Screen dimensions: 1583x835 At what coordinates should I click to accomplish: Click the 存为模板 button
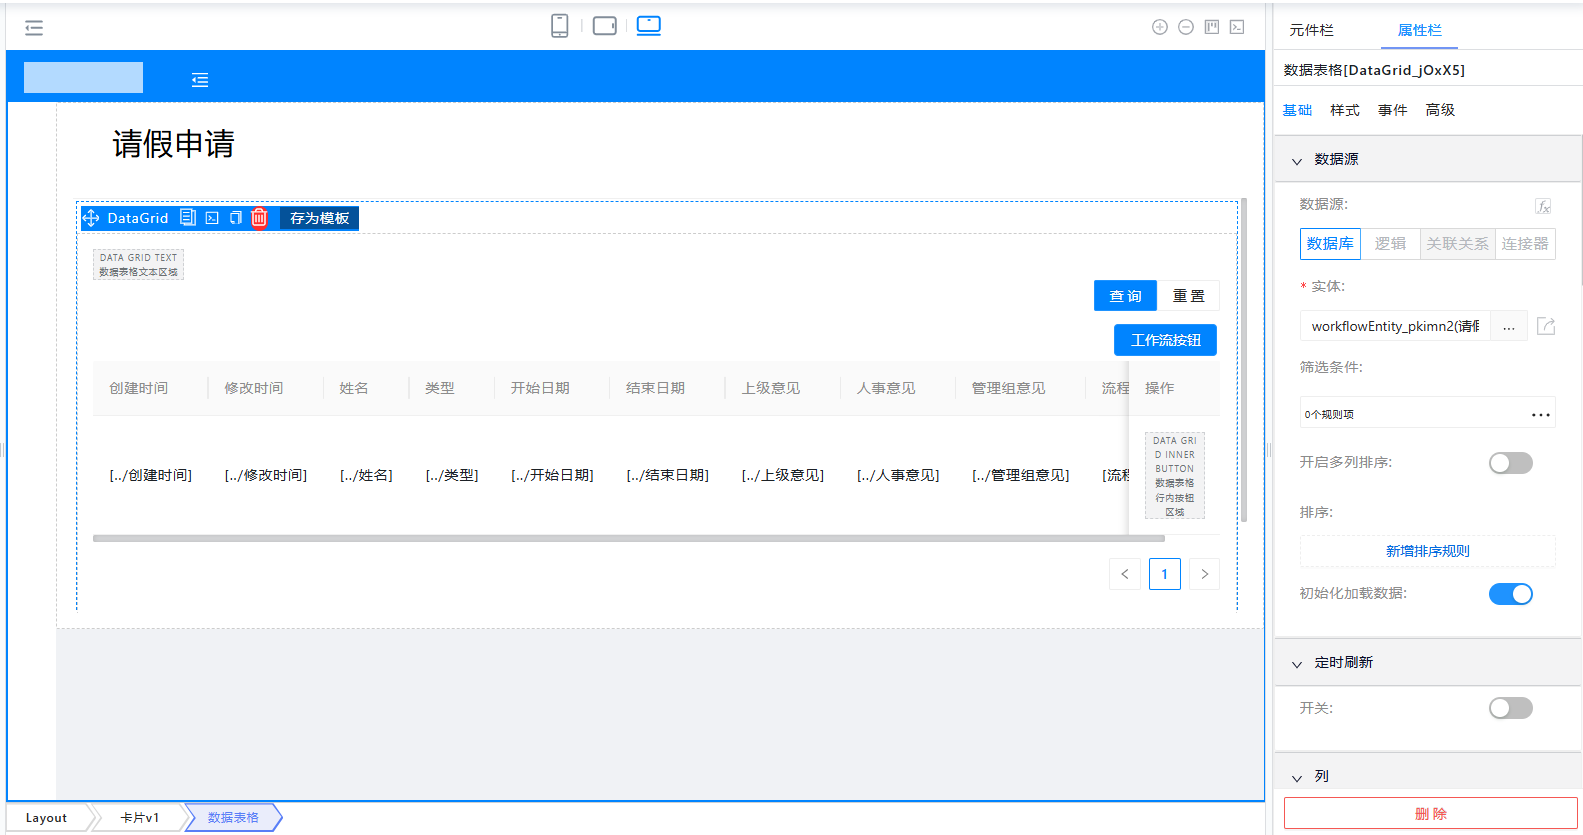(319, 218)
